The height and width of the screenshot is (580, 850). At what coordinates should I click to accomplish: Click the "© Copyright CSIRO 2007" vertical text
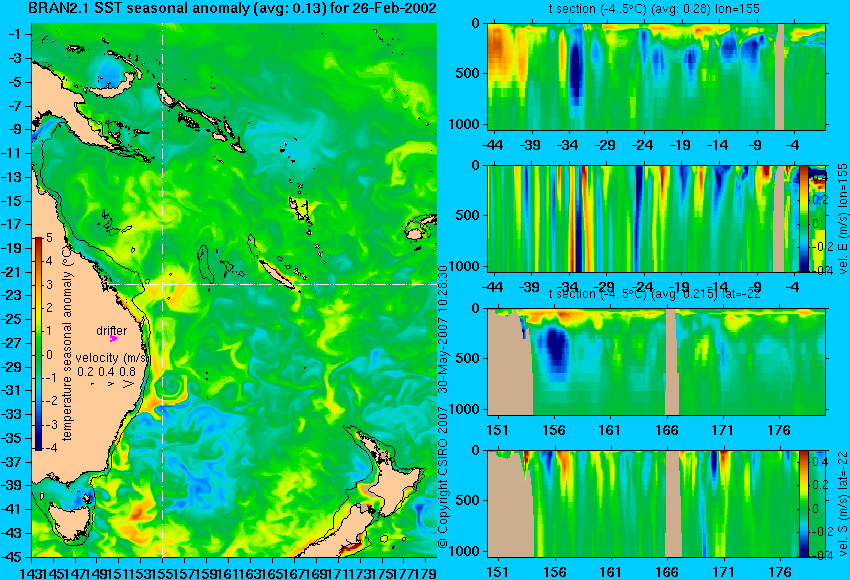tap(442, 478)
